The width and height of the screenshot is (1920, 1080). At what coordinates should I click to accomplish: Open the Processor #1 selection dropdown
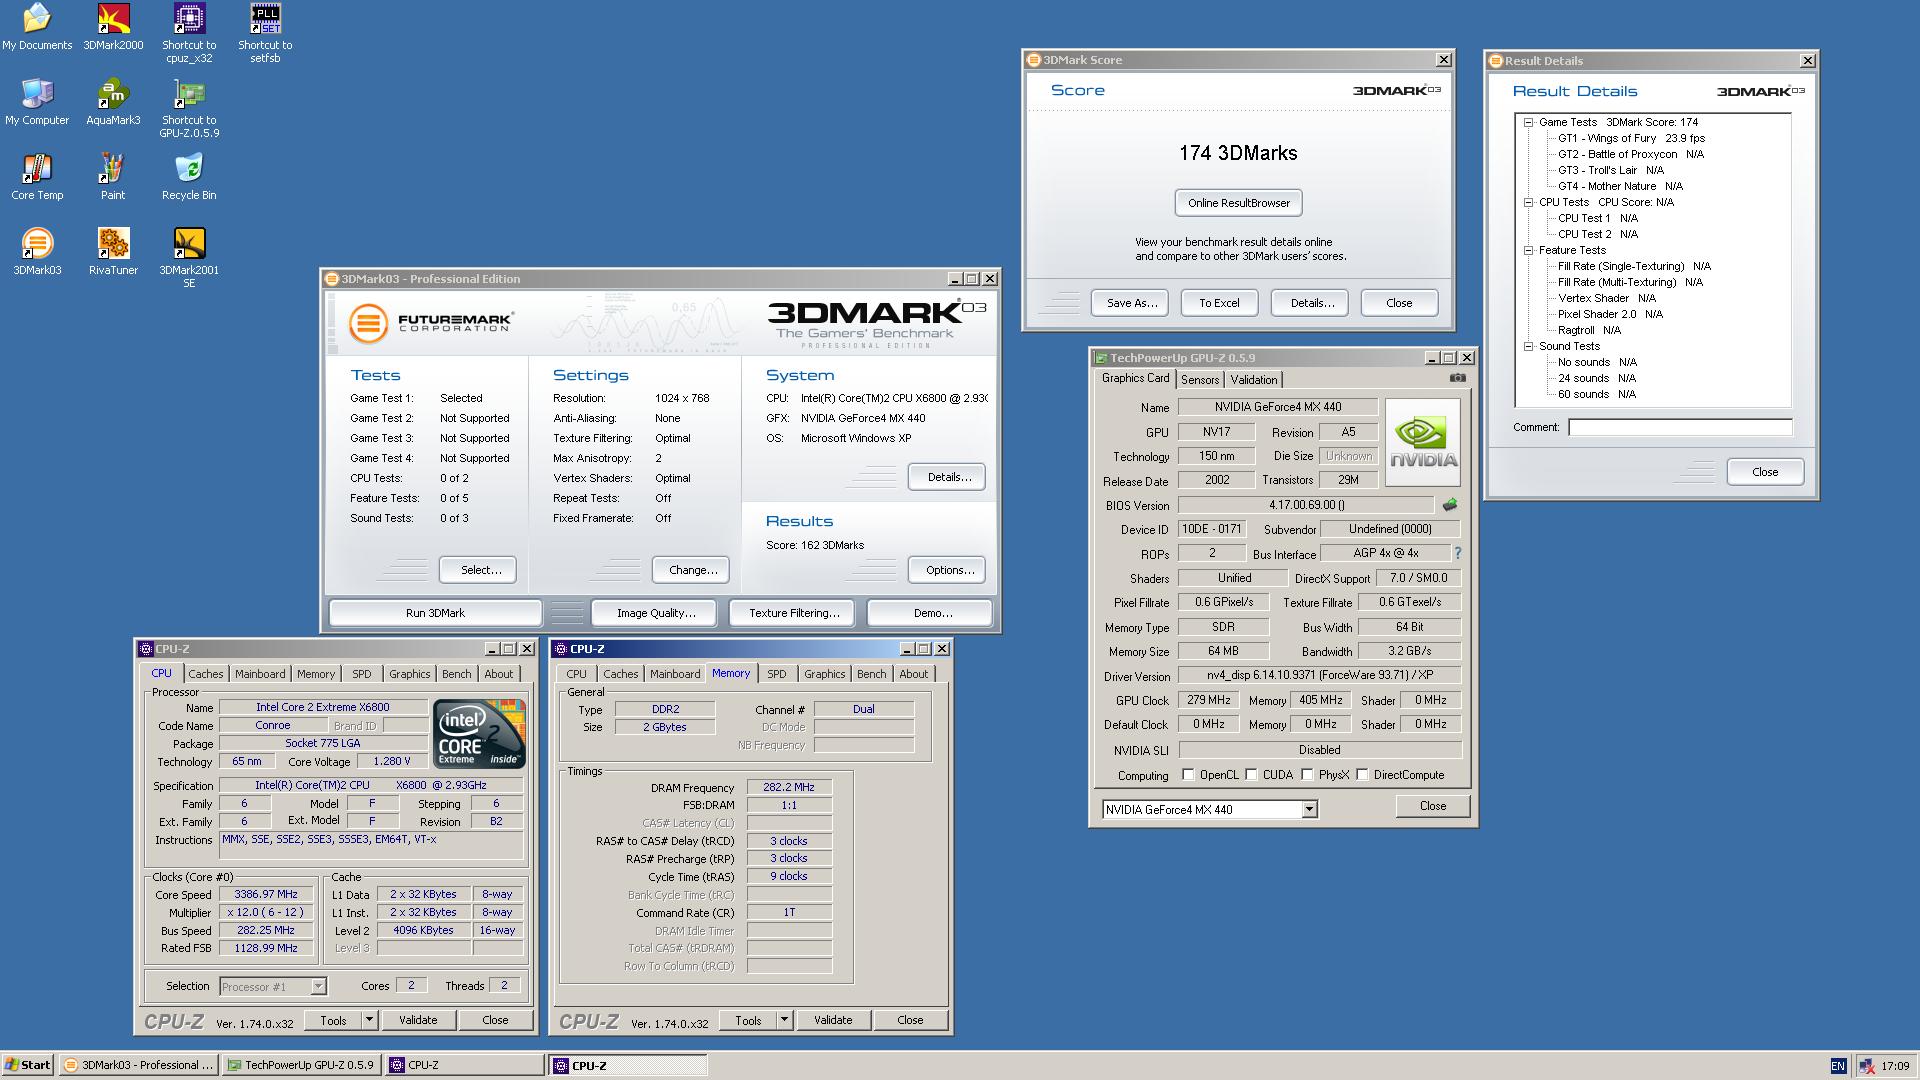pyautogui.click(x=318, y=987)
